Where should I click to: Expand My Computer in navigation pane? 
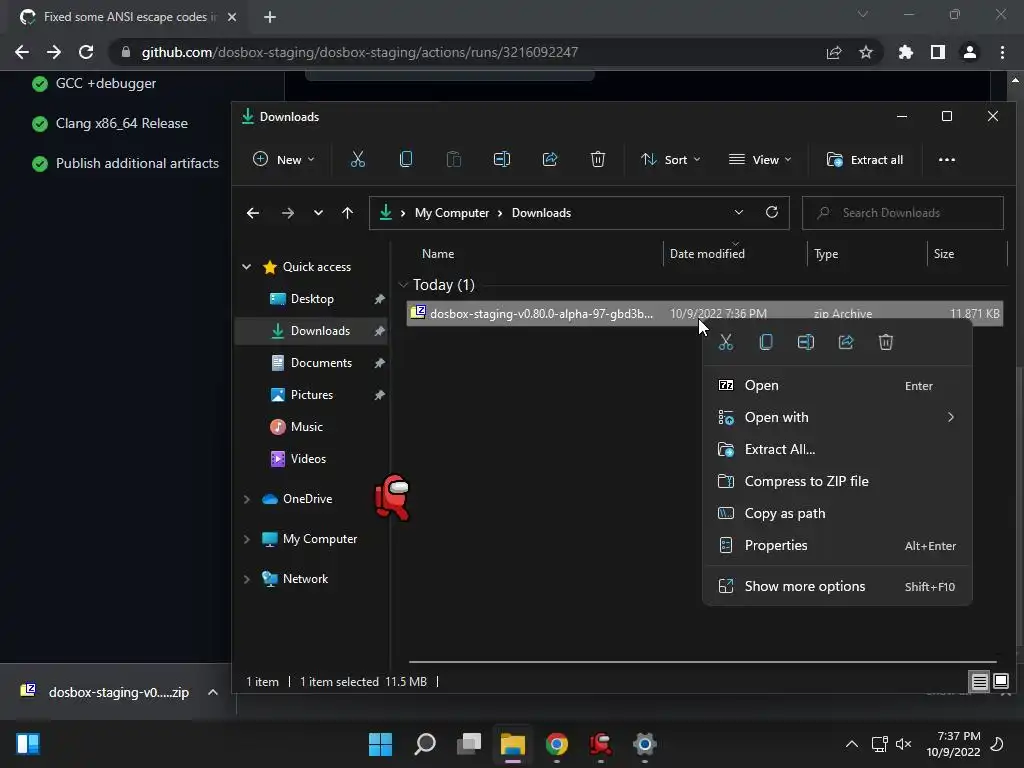point(247,539)
